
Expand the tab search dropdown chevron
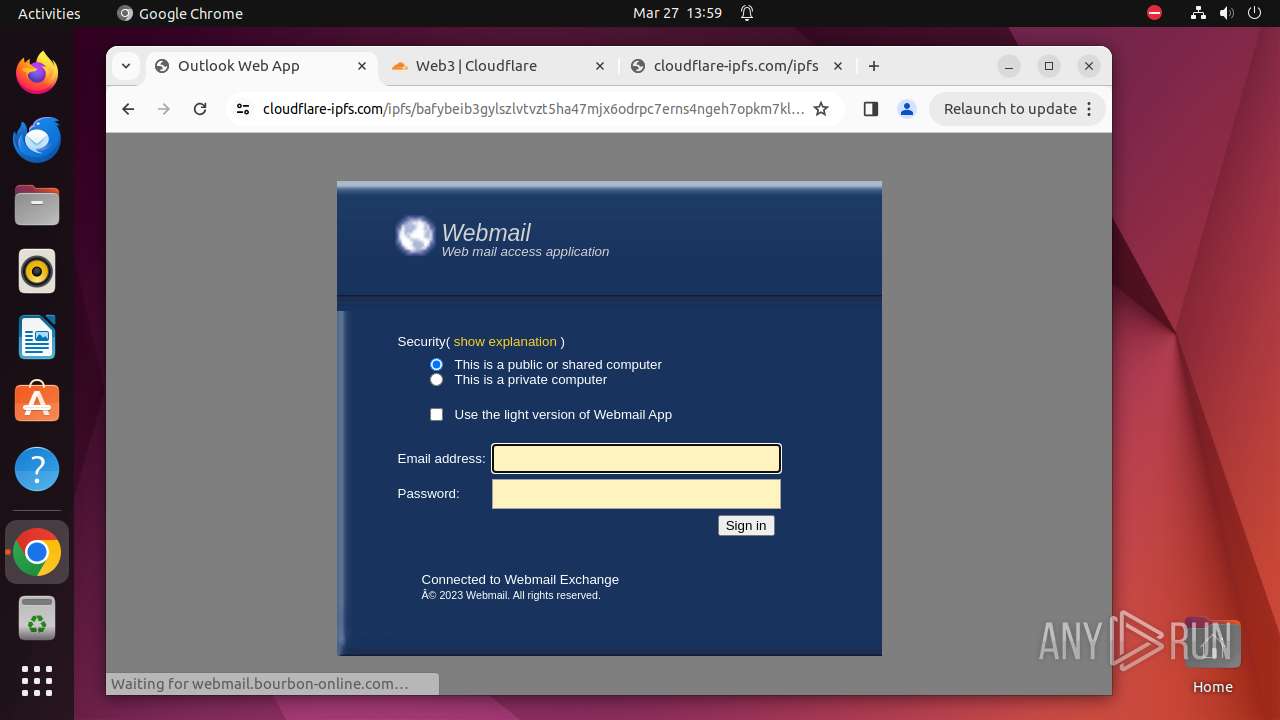coord(125,66)
